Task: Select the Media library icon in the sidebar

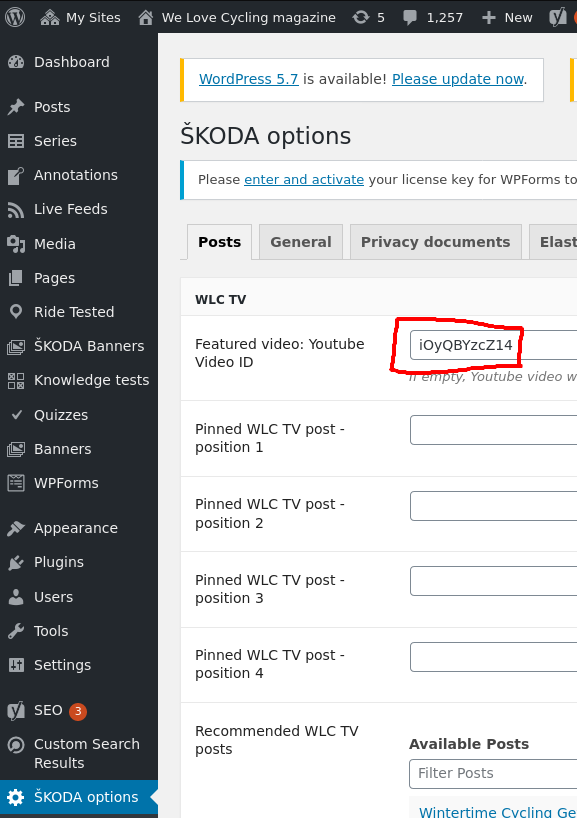Action: tap(16, 244)
